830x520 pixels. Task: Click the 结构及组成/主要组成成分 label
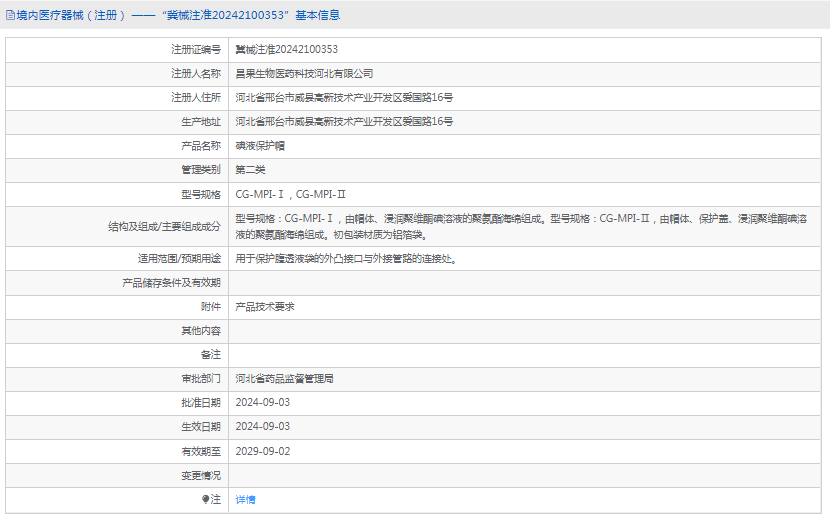tap(165, 227)
